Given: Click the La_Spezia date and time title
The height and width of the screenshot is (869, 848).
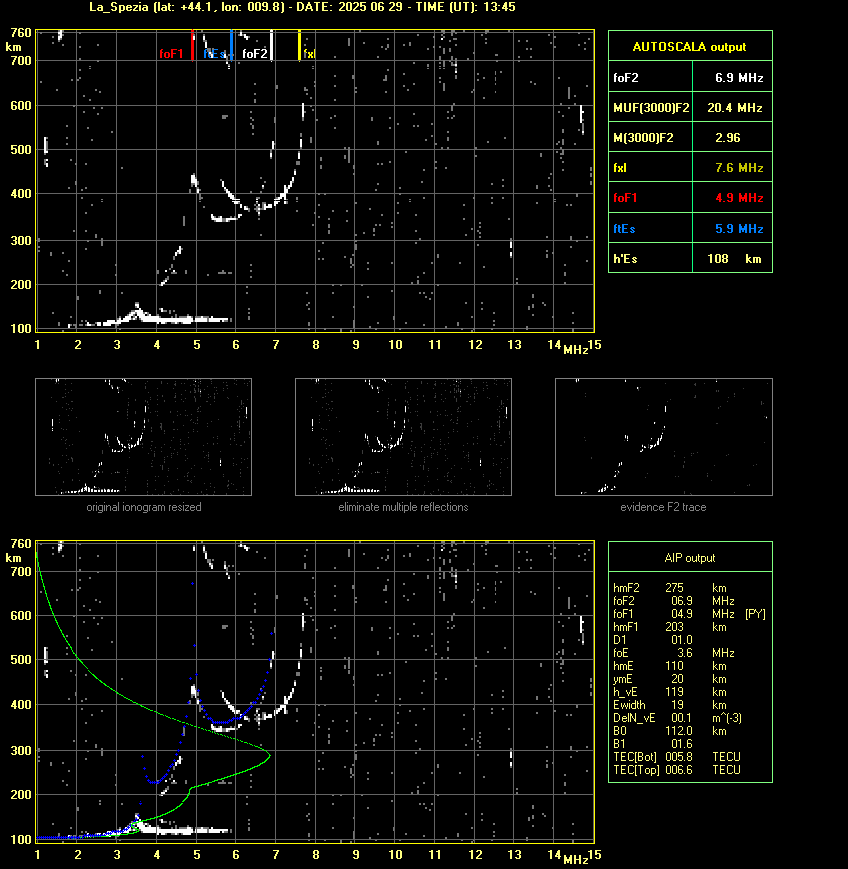Looking at the screenshot, I should click(x=303, y=7).
